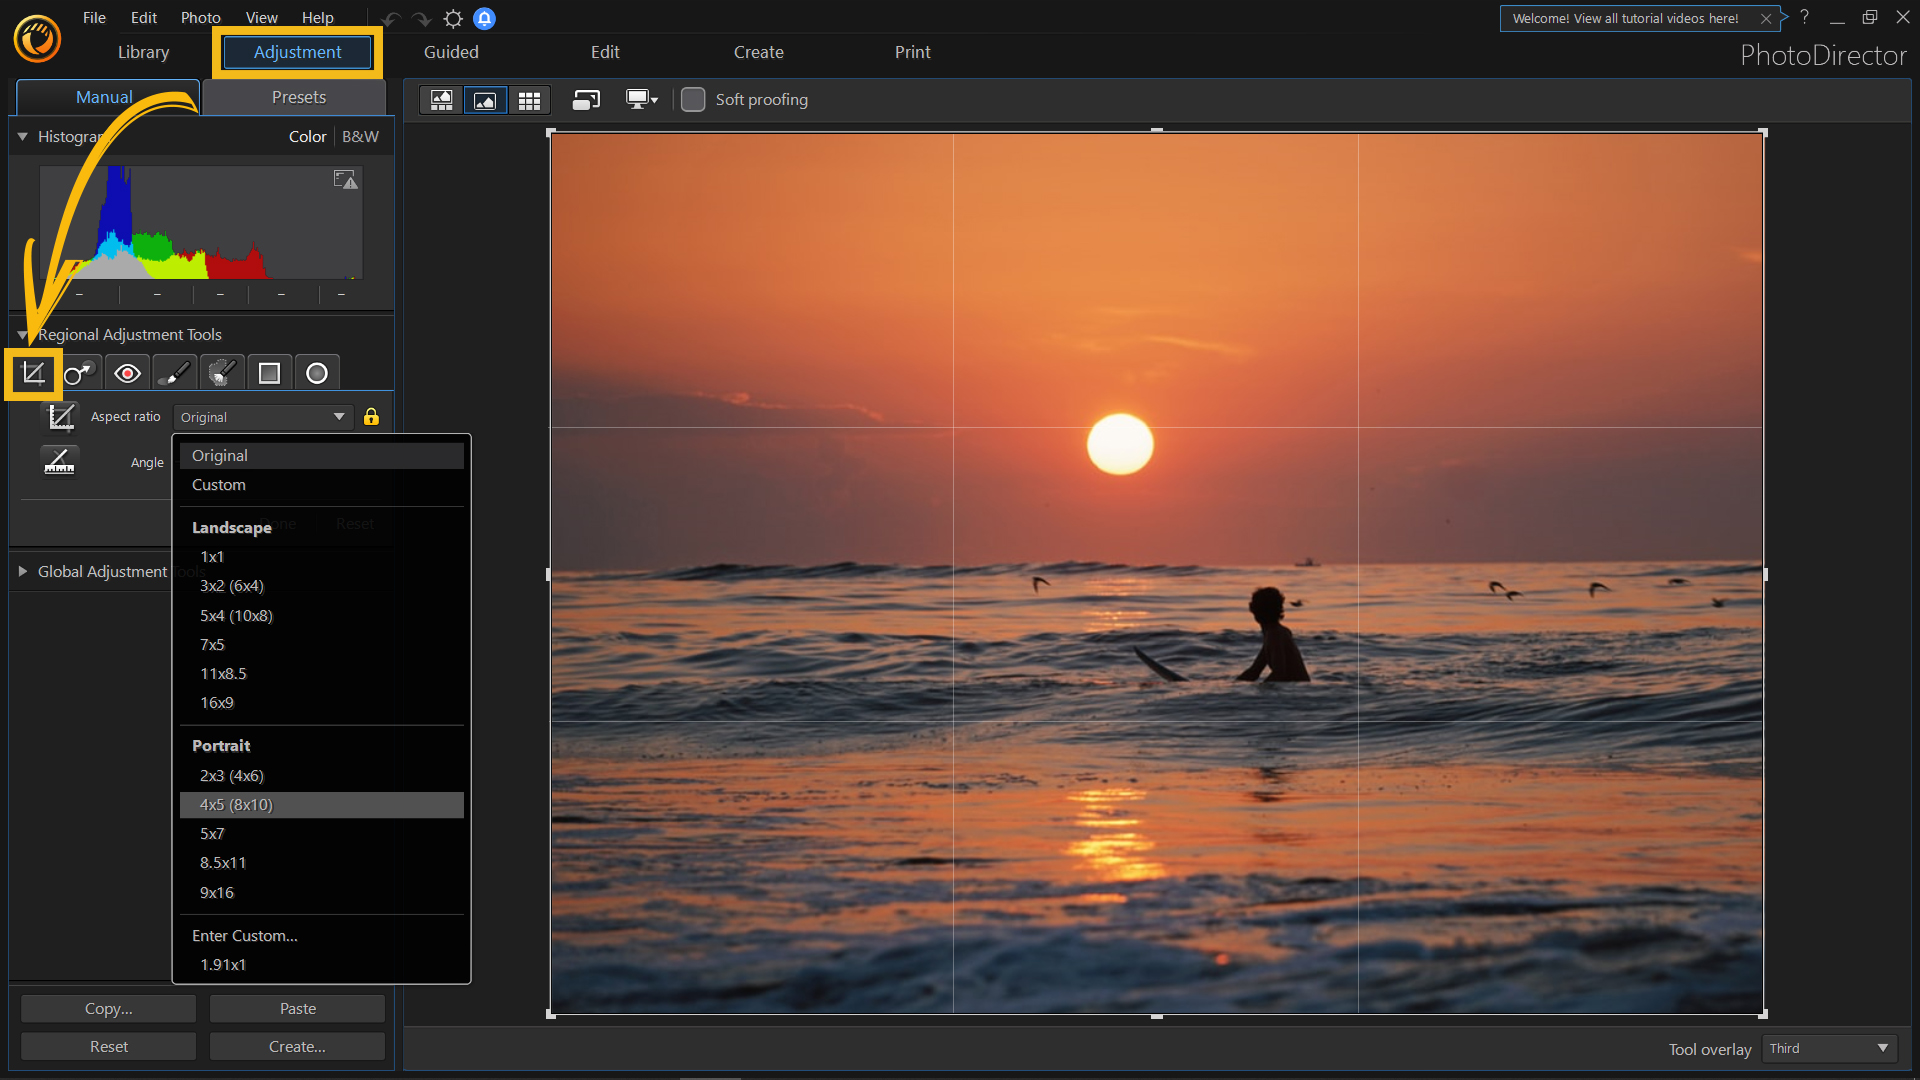Open the Library module

pyautogui.click(x=143, y=52)
